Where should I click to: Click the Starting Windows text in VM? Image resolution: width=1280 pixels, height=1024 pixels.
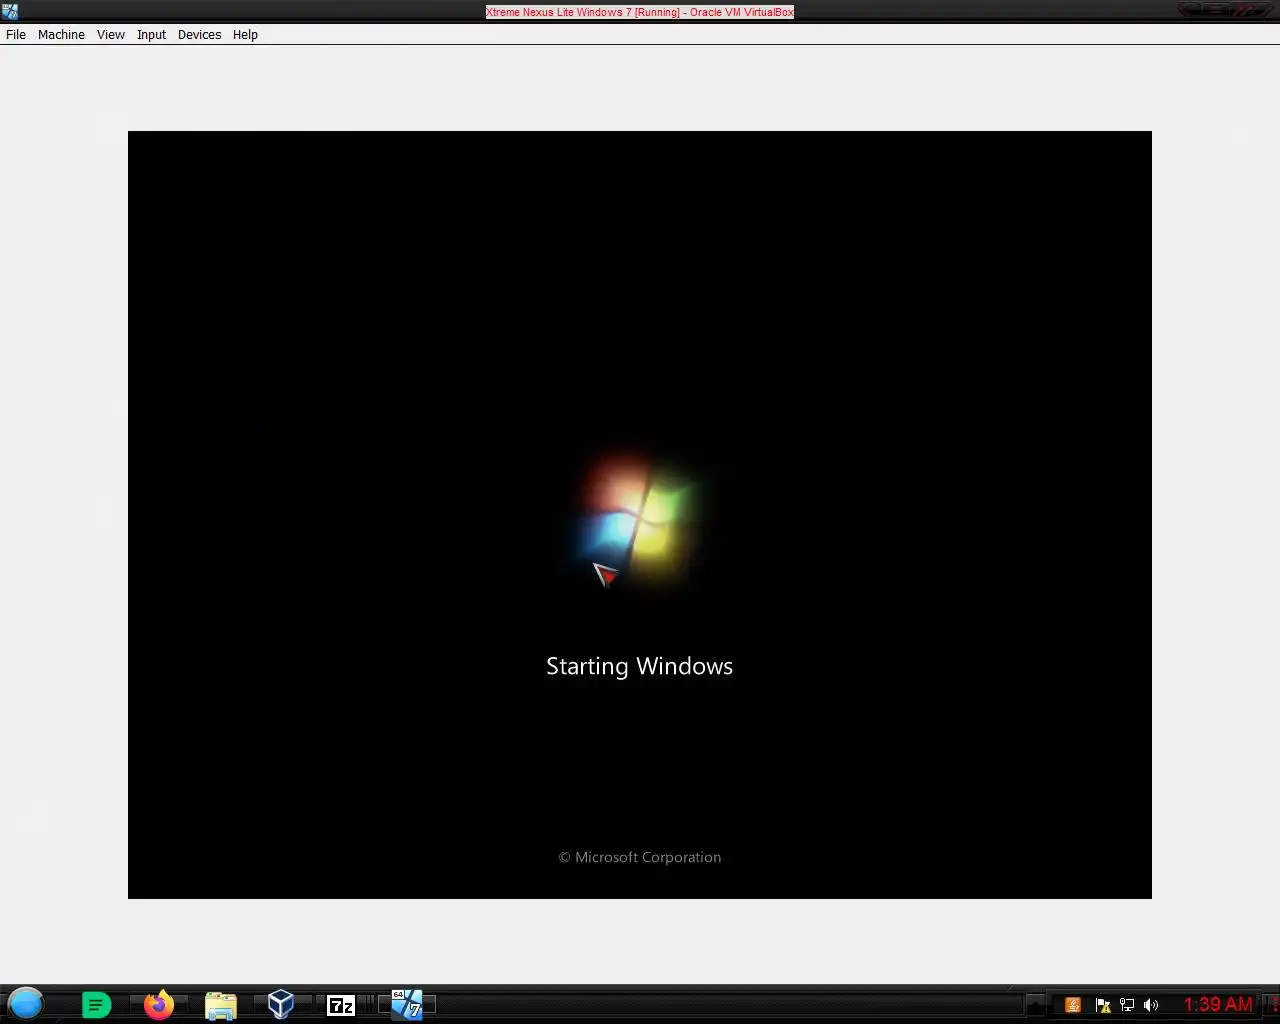click(640, 666)
